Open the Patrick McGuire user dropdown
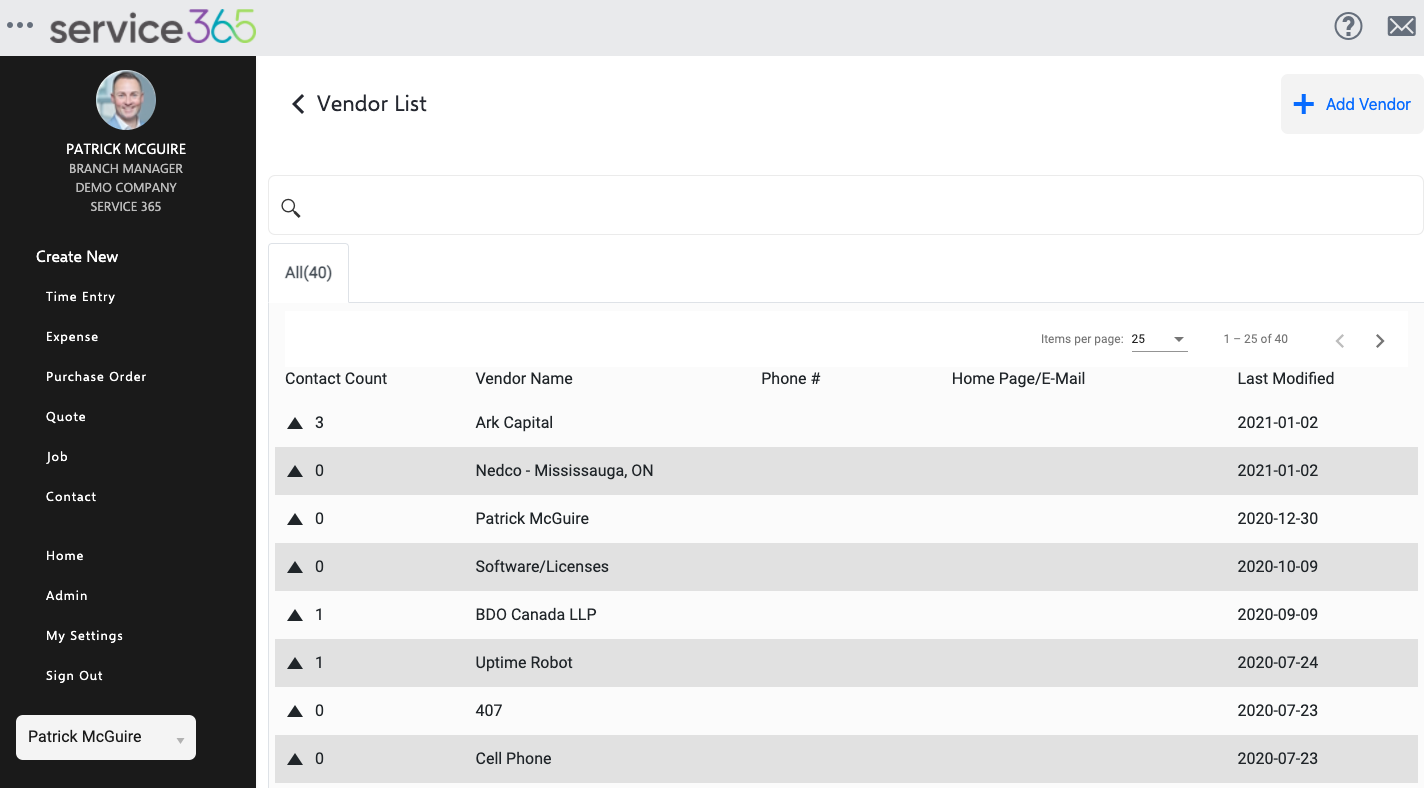This screenshot has height=788, width=1424. pyautogui.click(x=106, y=738)
